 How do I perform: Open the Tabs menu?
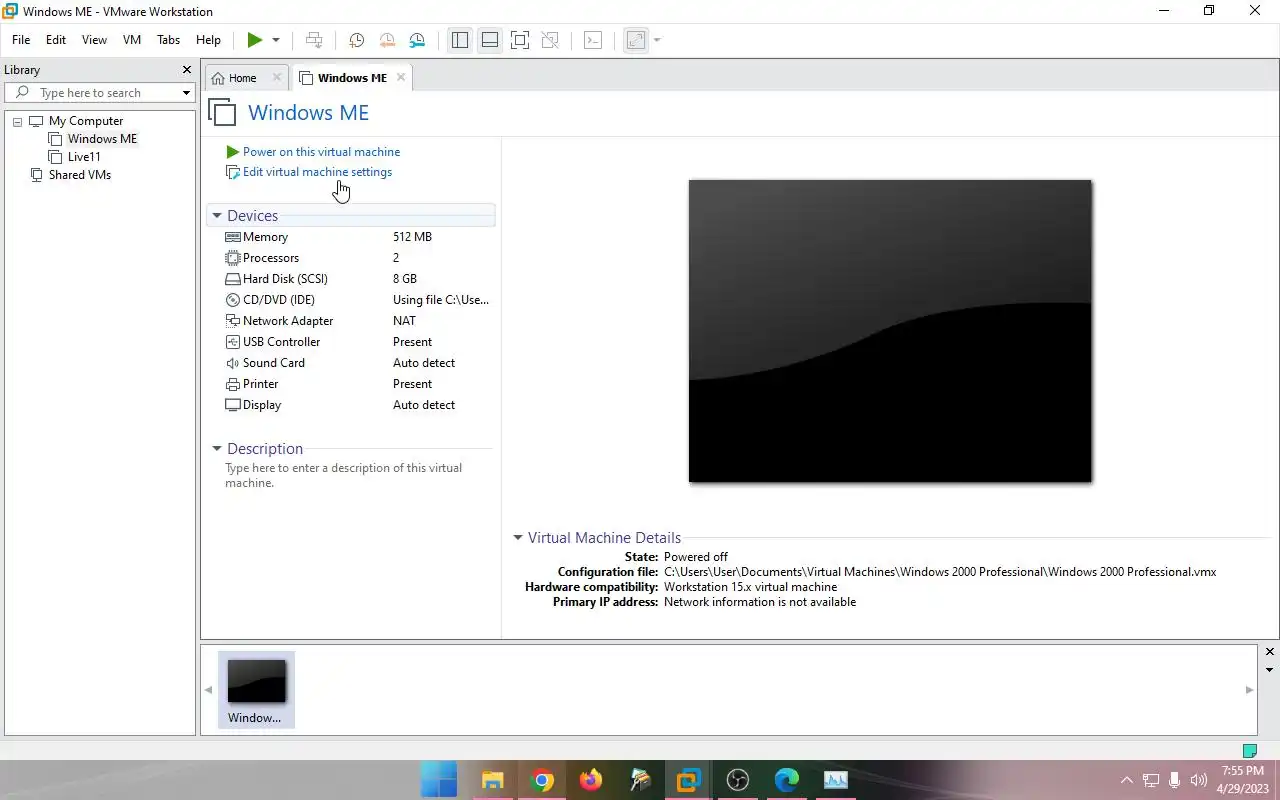click(168, 40)
